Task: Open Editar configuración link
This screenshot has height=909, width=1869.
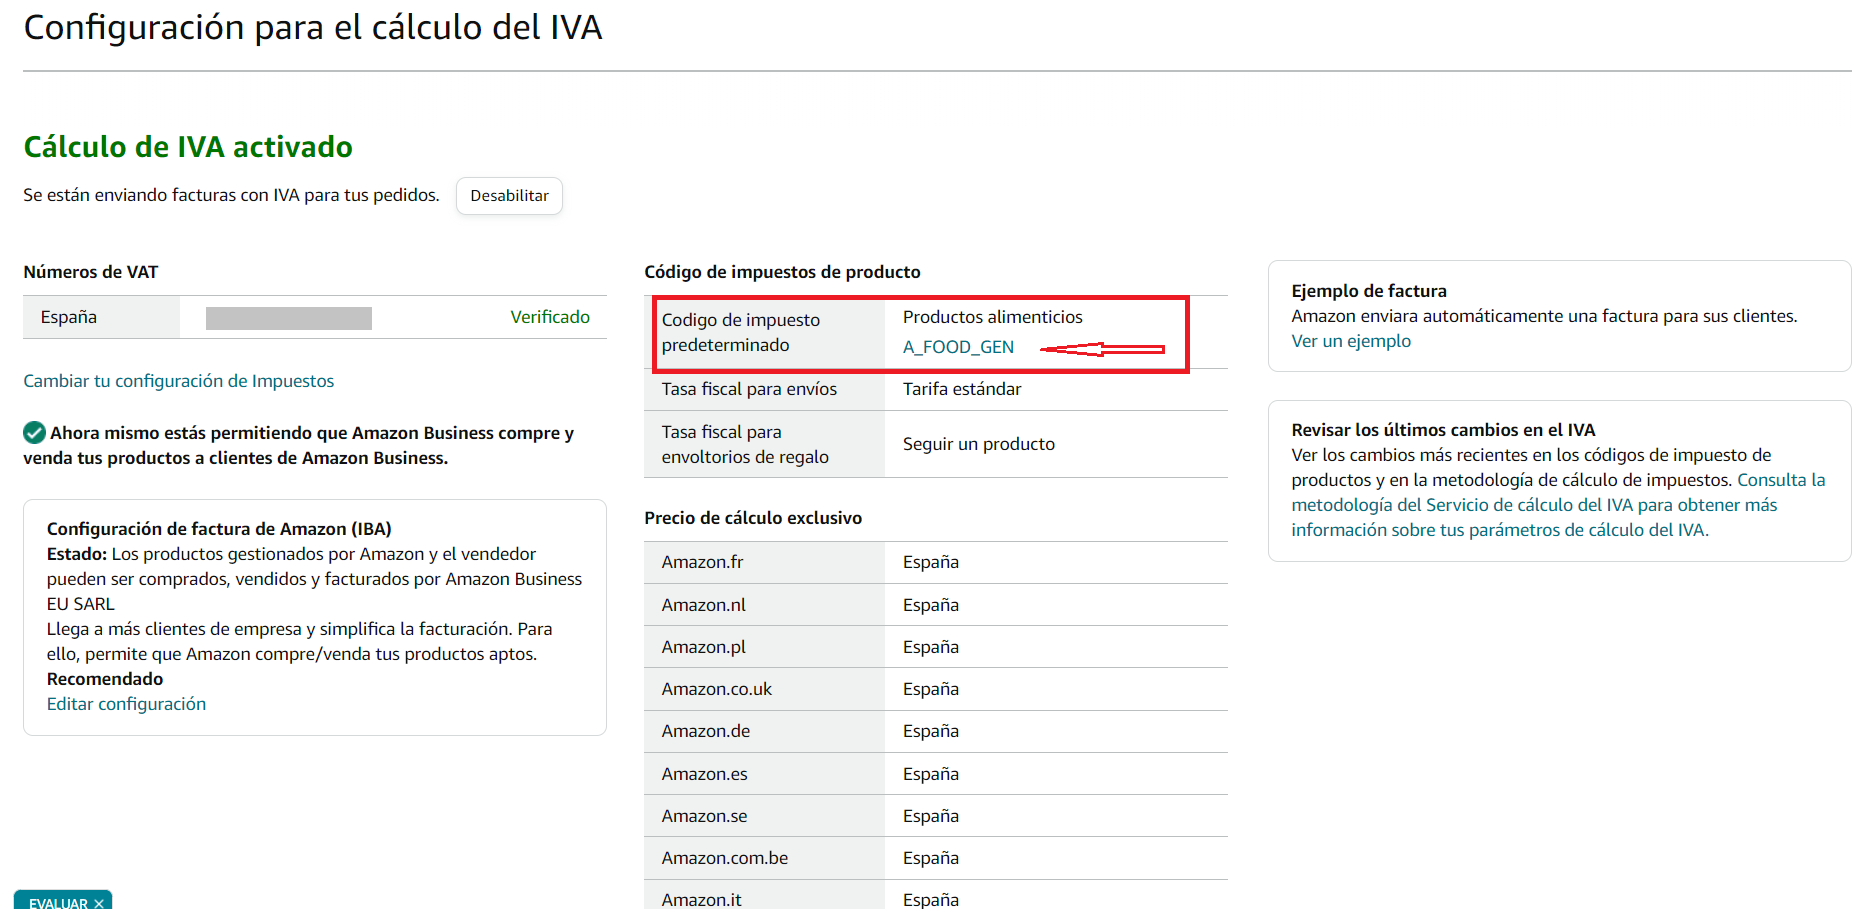Action: click(126, 704)
